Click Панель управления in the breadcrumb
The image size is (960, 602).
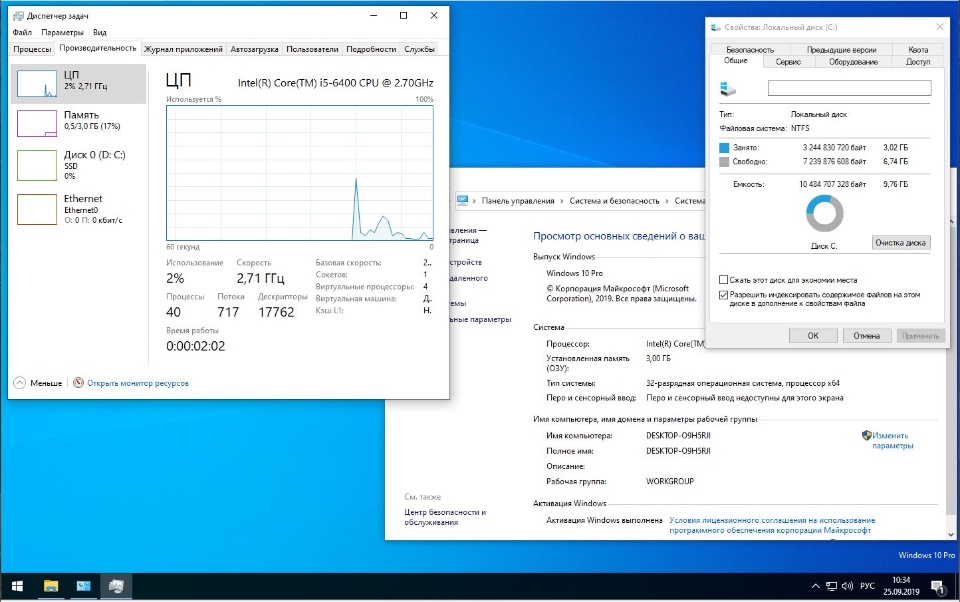tap(518, 201)
